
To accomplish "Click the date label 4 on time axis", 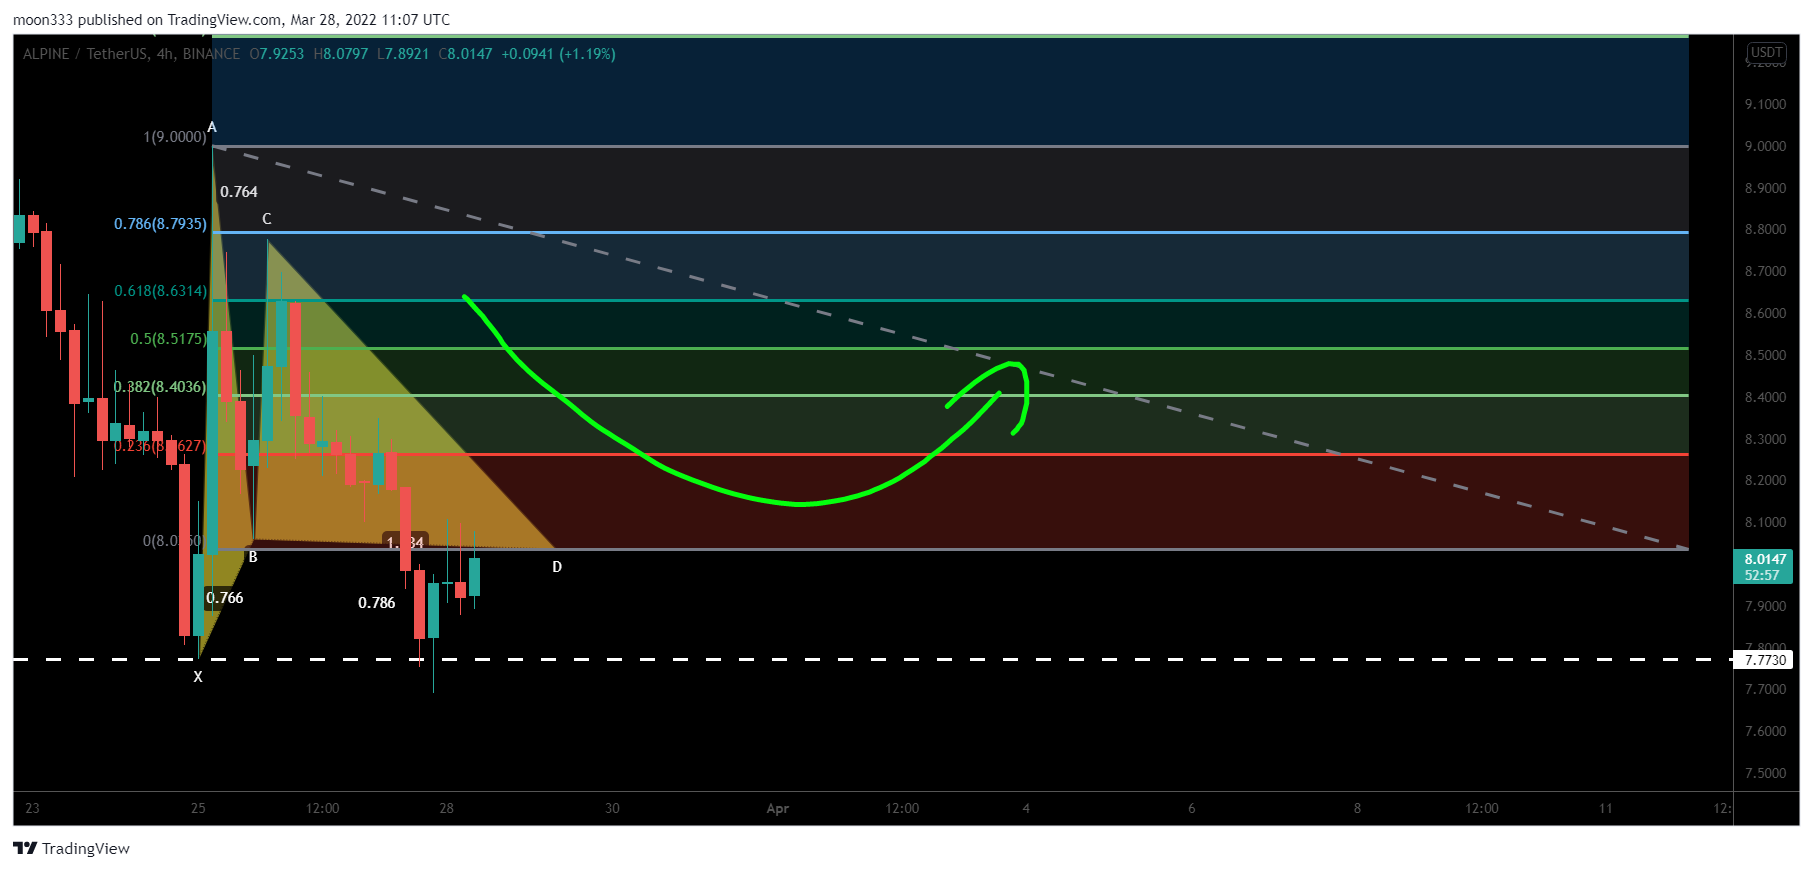I will coord(1026,808).
